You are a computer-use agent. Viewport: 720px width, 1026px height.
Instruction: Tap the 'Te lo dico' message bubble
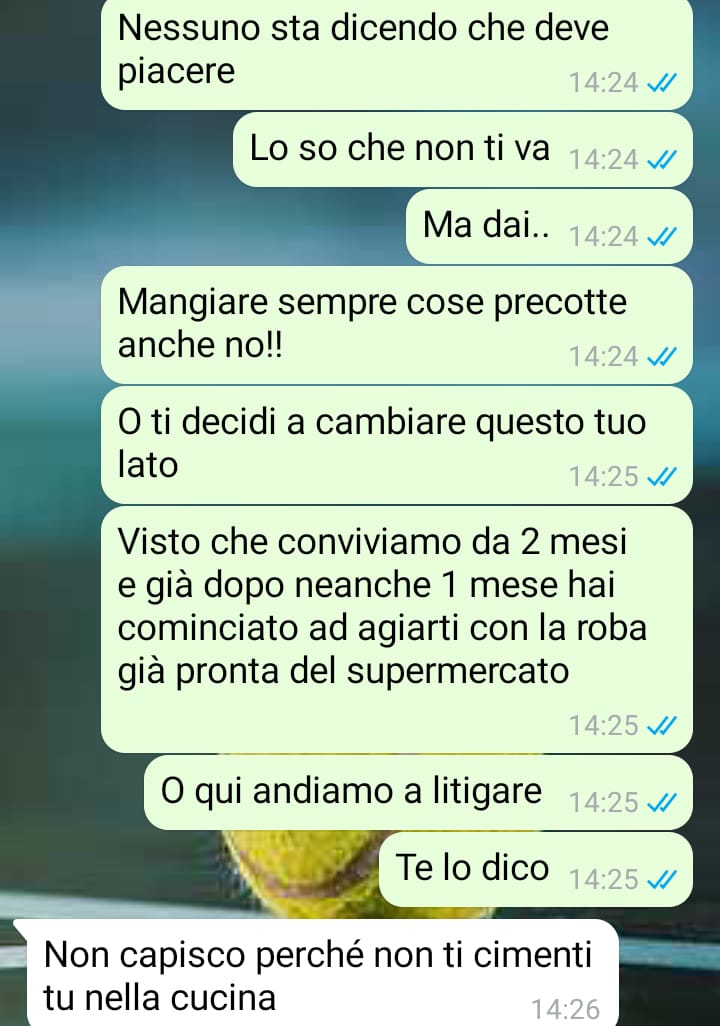coord(535,870)
